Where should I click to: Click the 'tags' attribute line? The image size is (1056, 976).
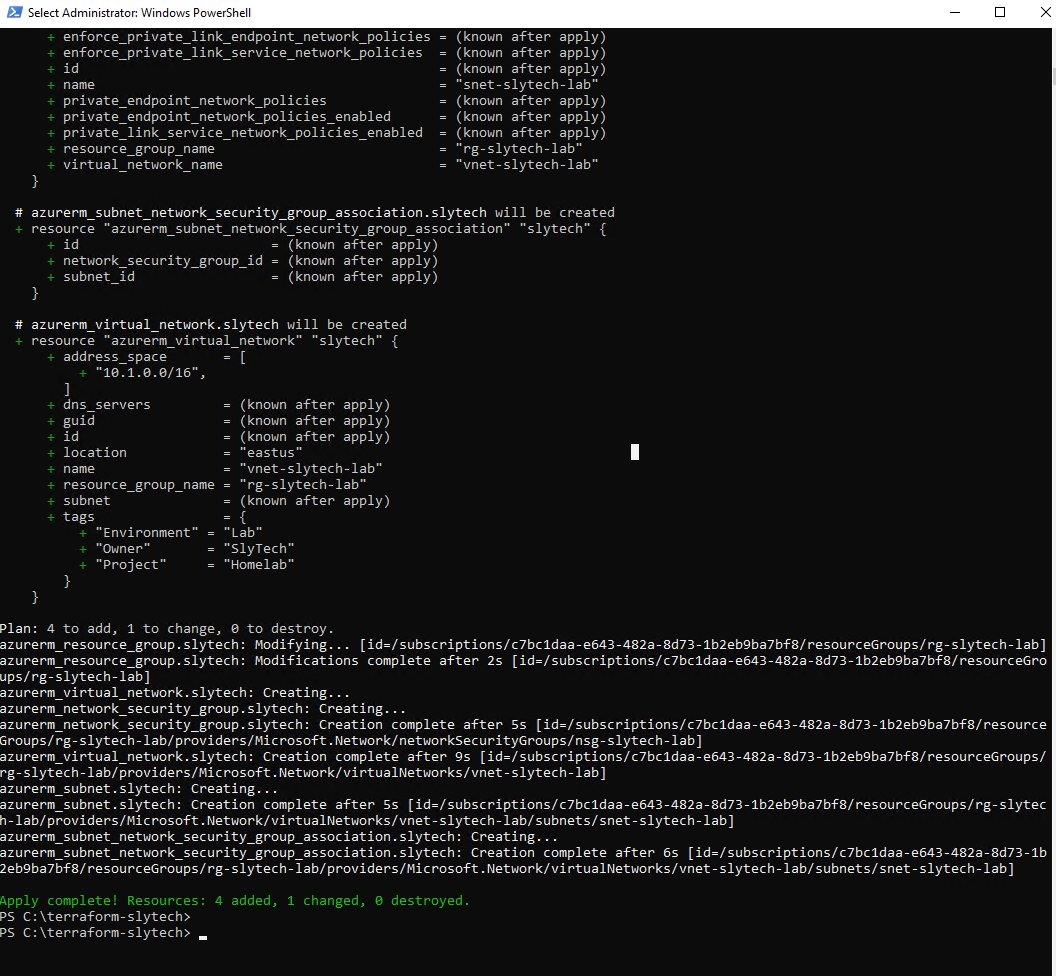click(147, 517)
